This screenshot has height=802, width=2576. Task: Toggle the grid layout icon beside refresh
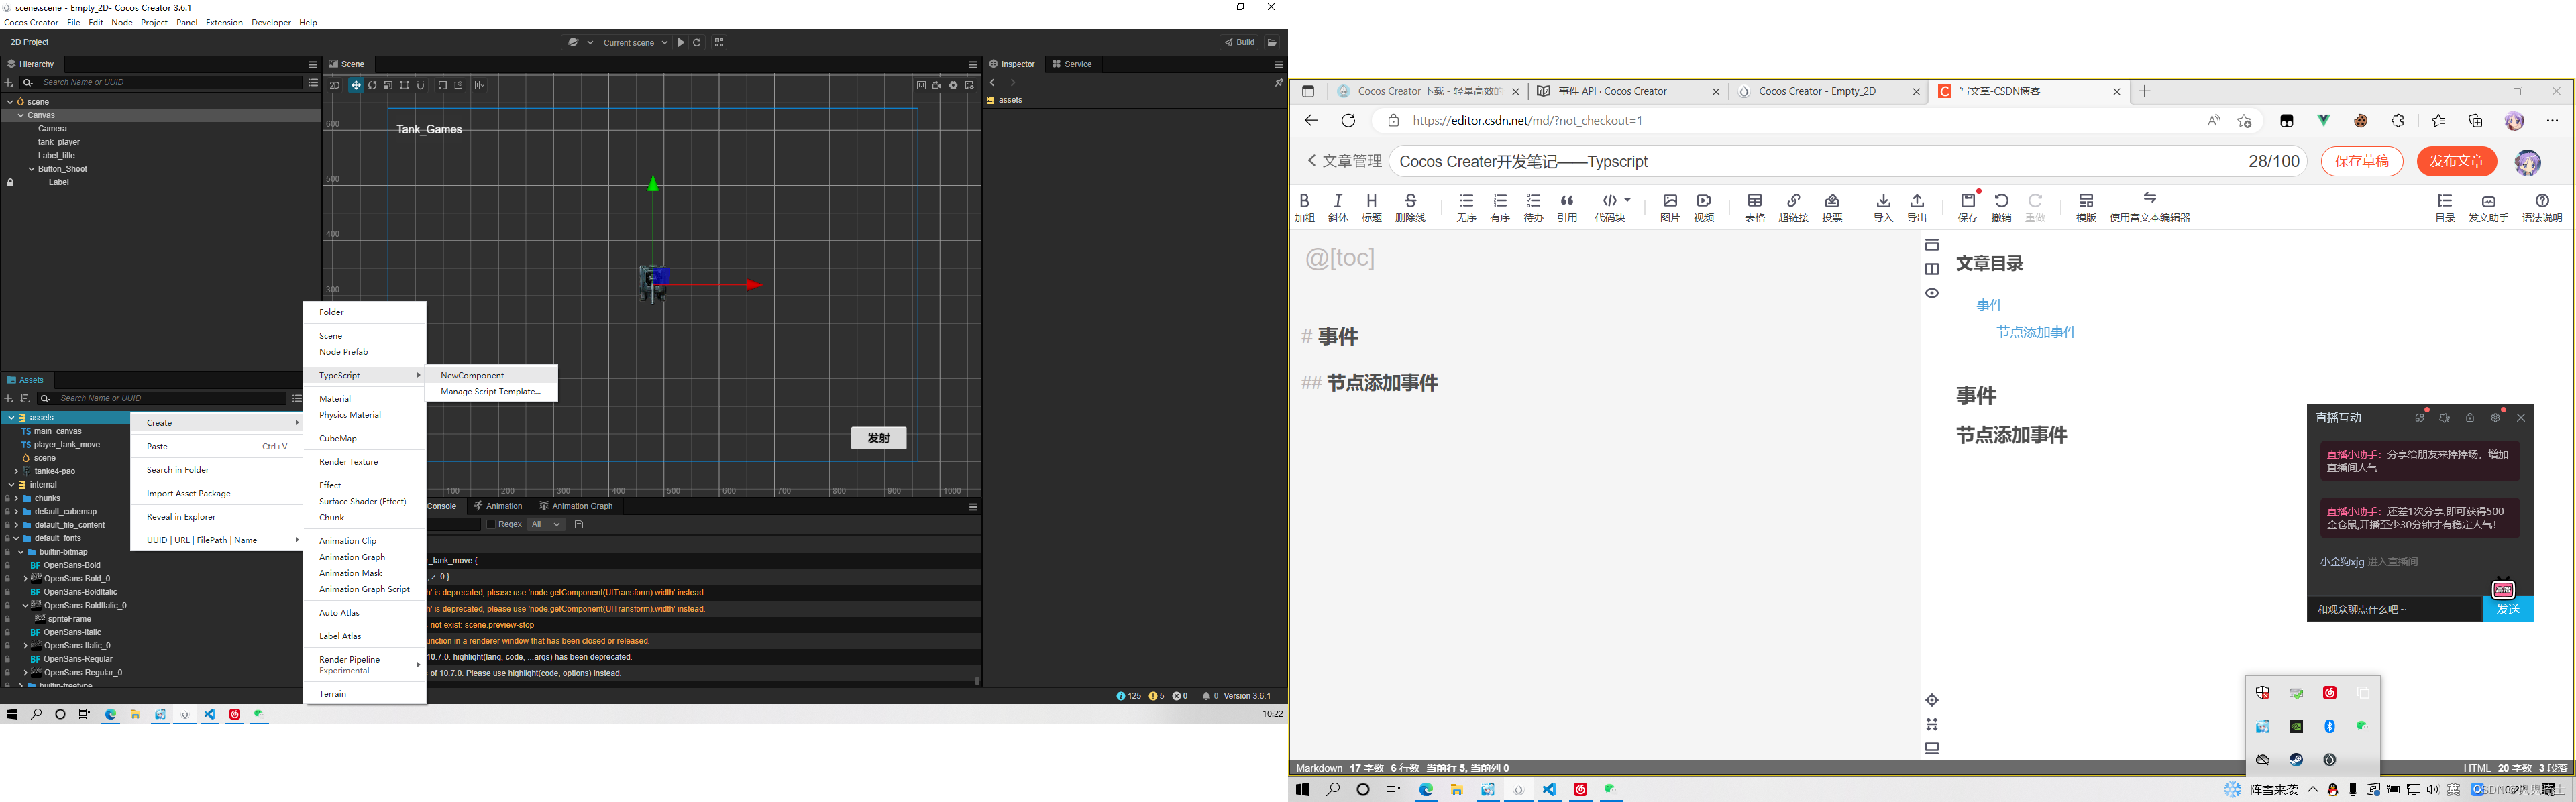[719, 42]
